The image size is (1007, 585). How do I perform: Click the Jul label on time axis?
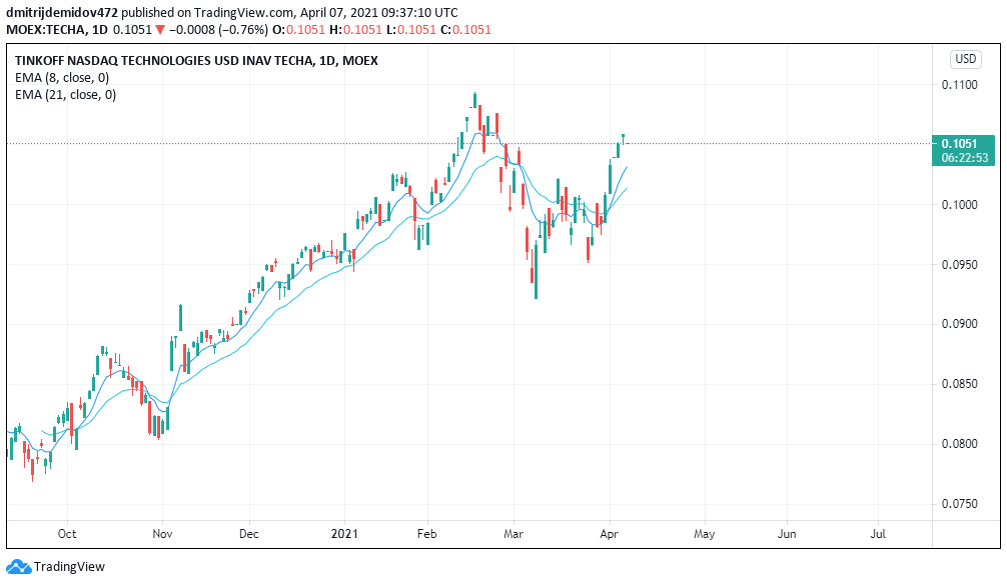878,534
